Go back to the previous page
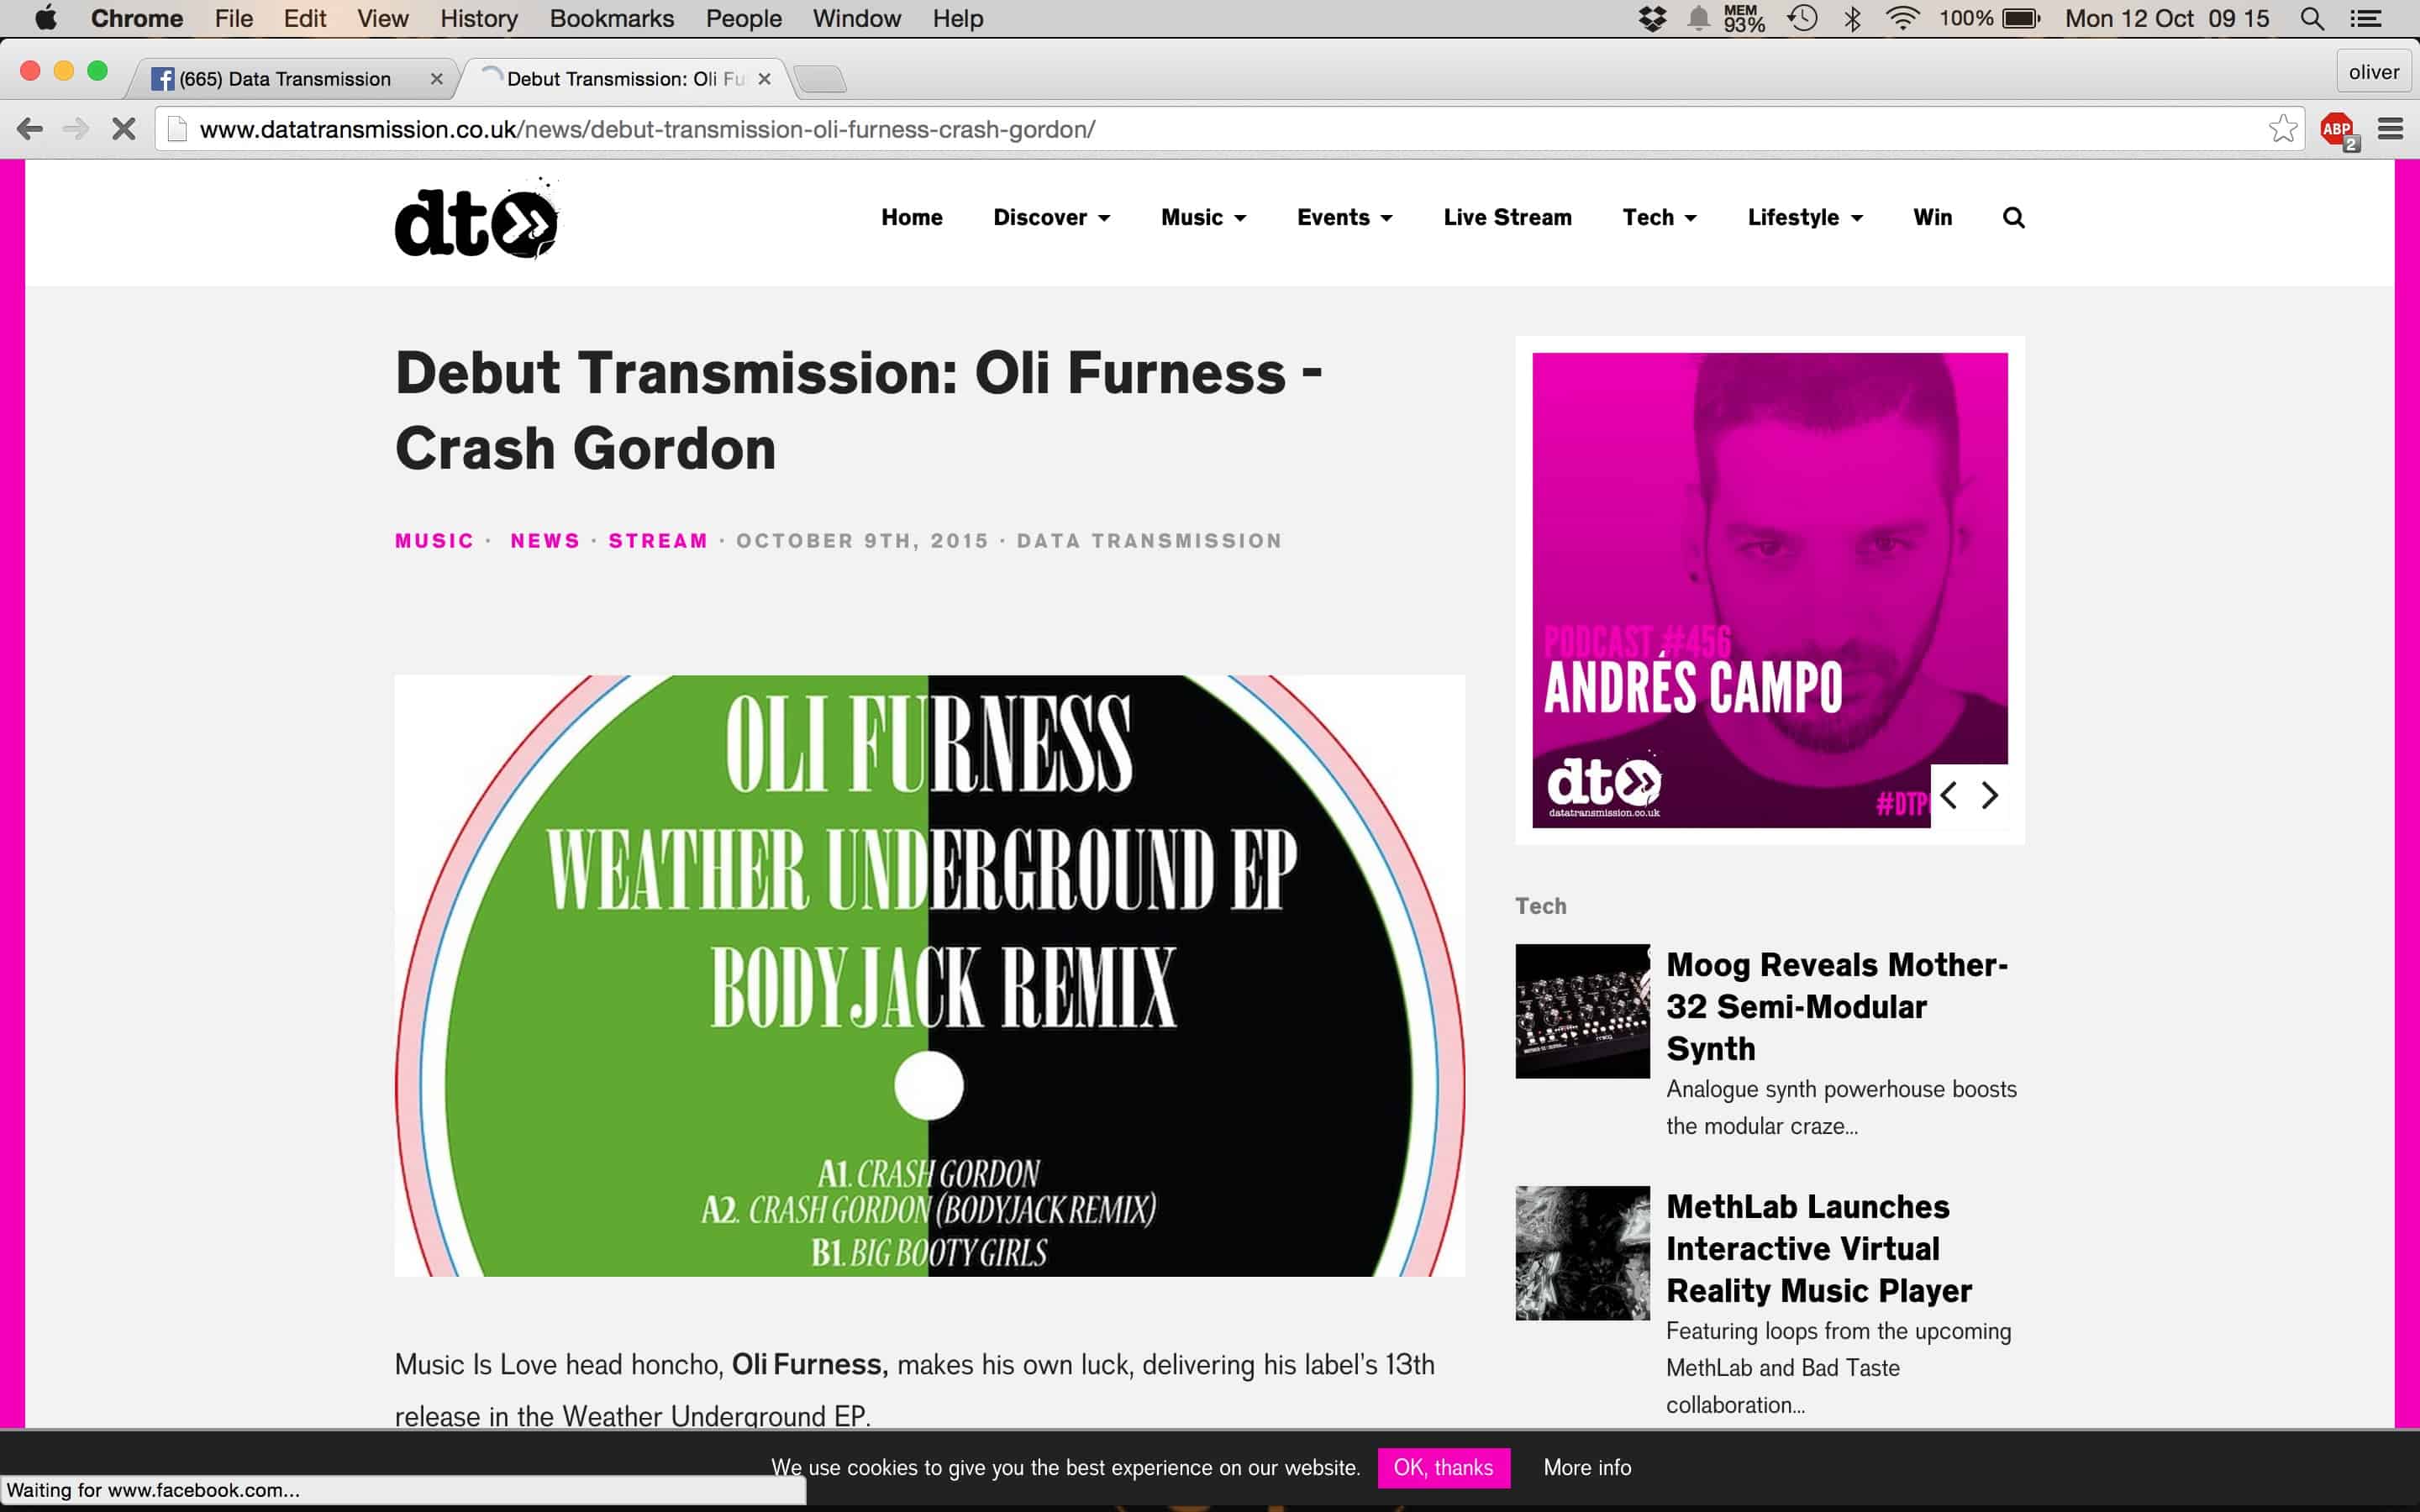The image size is (2420, 1512). point(30,129)
